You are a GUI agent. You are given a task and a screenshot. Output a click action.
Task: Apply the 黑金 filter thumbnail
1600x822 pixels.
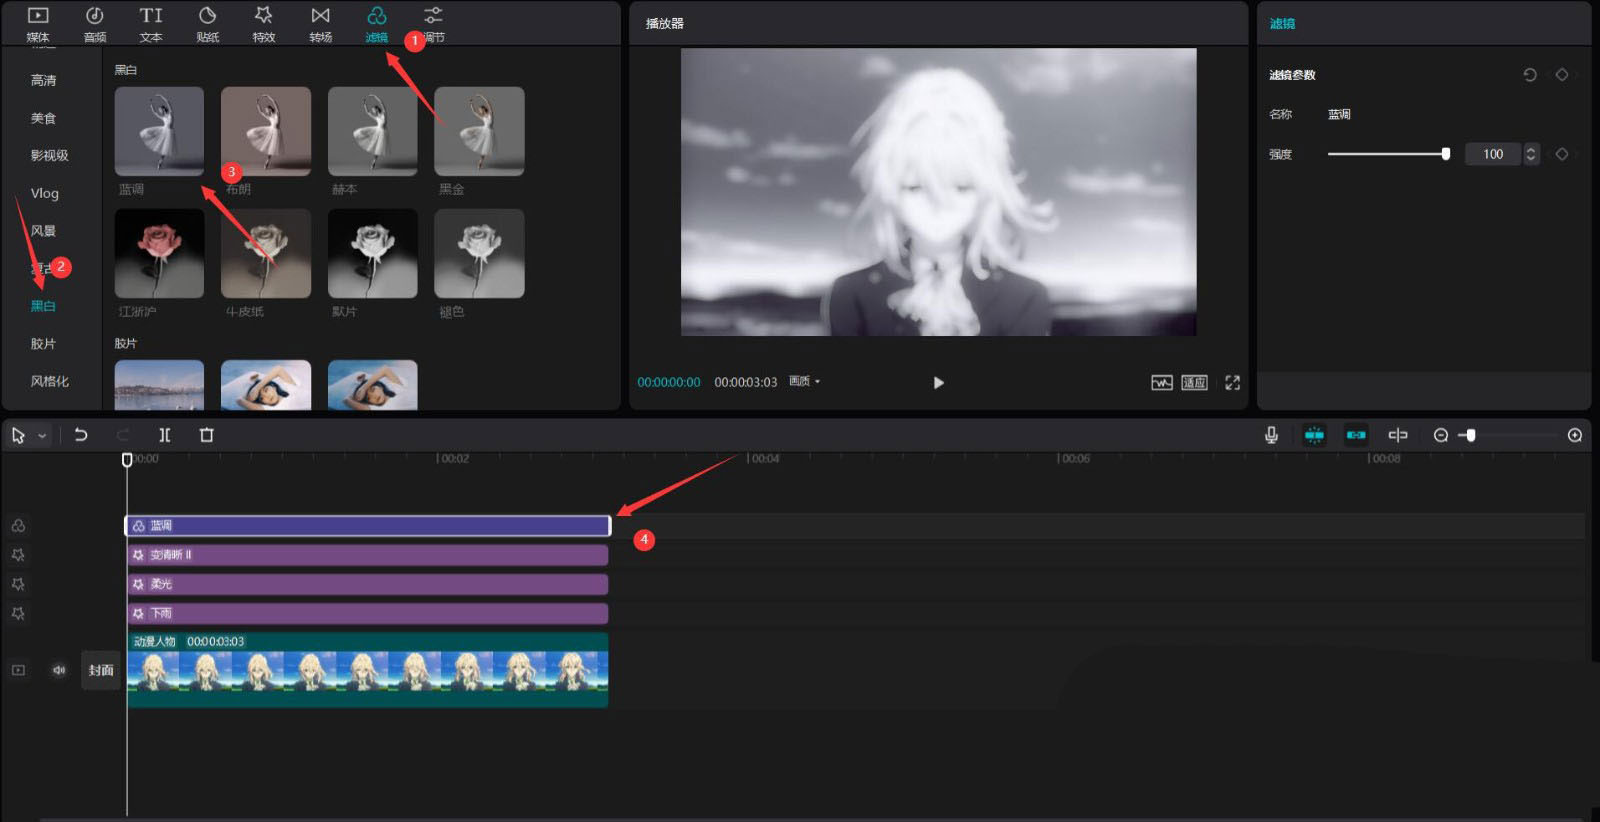click(x=479, y=131)
